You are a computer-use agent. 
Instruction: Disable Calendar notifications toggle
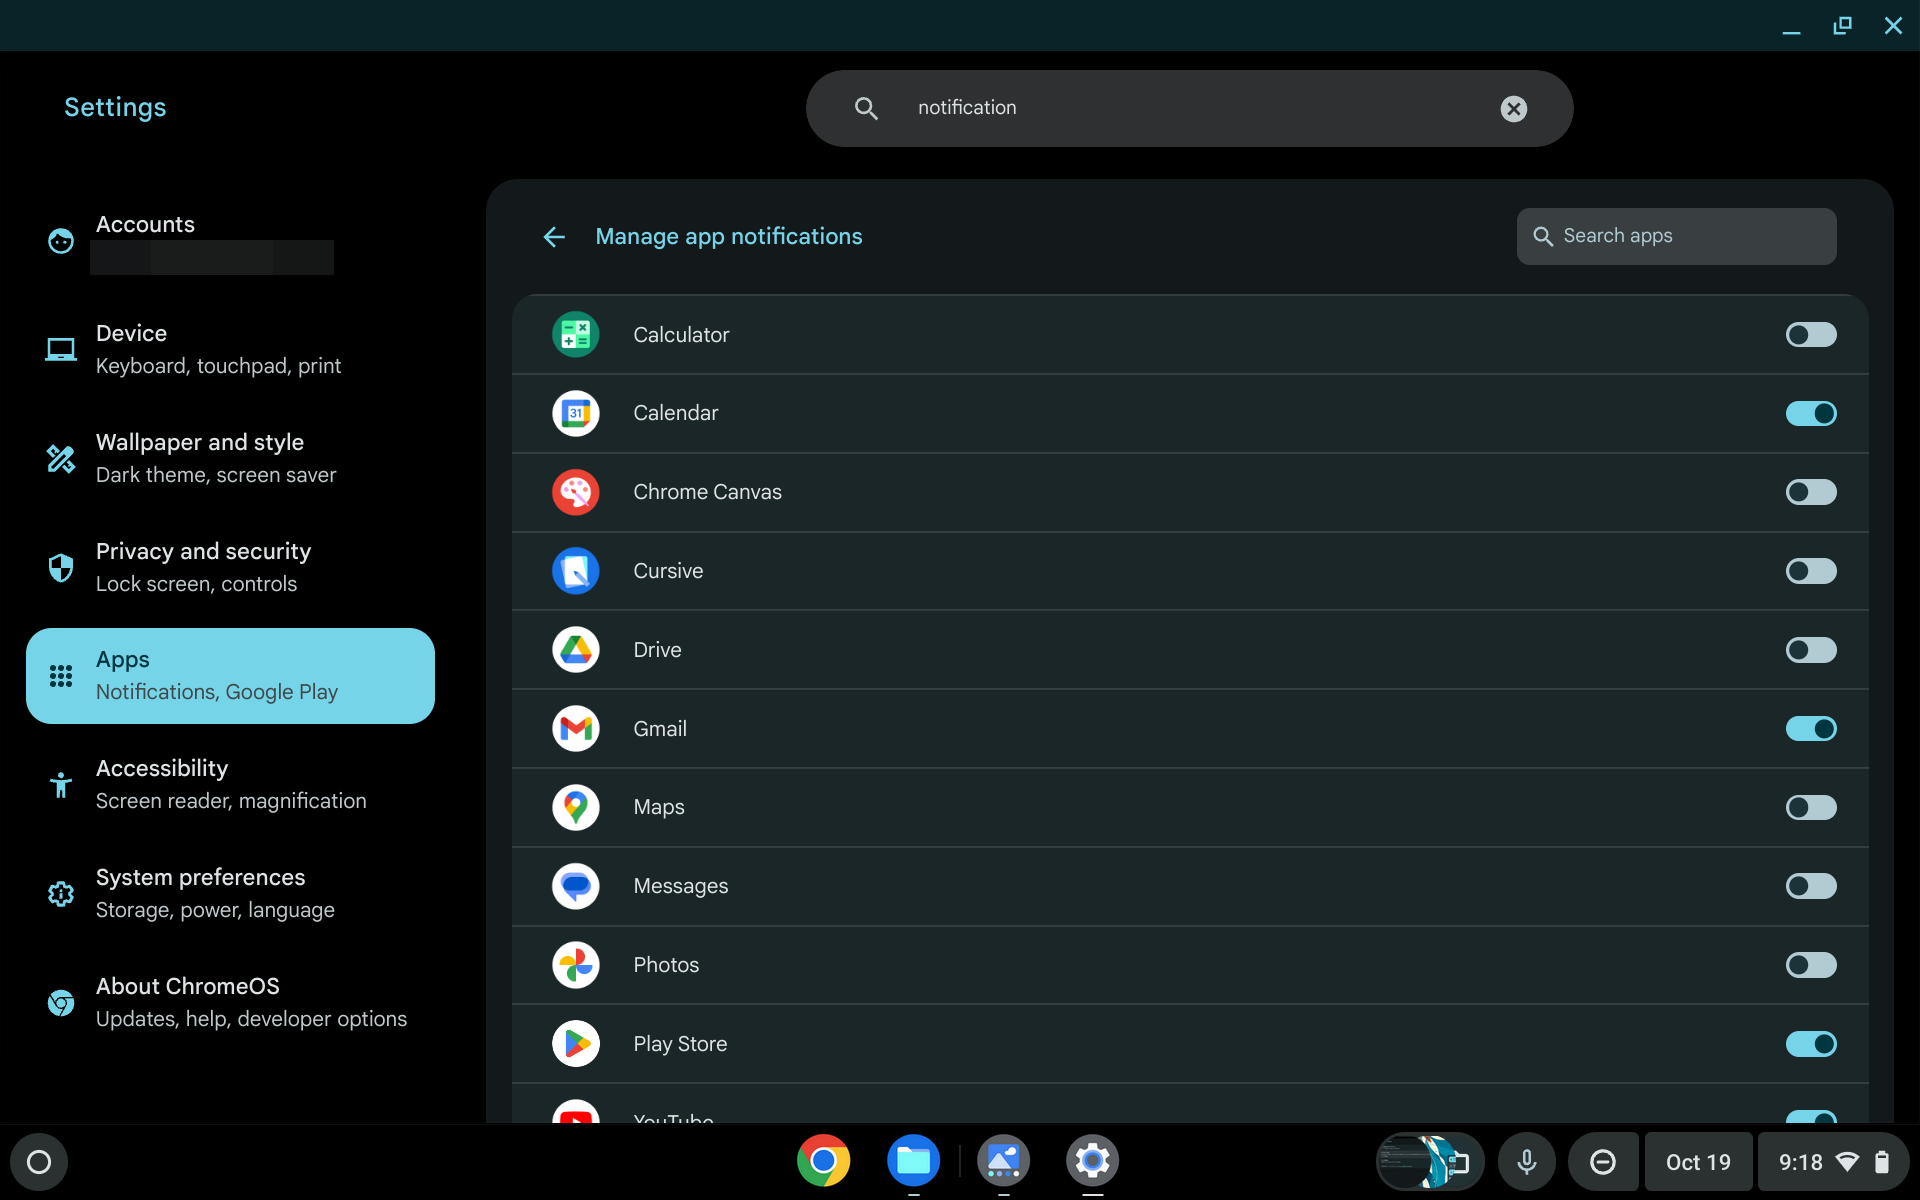pos(1811,413)
